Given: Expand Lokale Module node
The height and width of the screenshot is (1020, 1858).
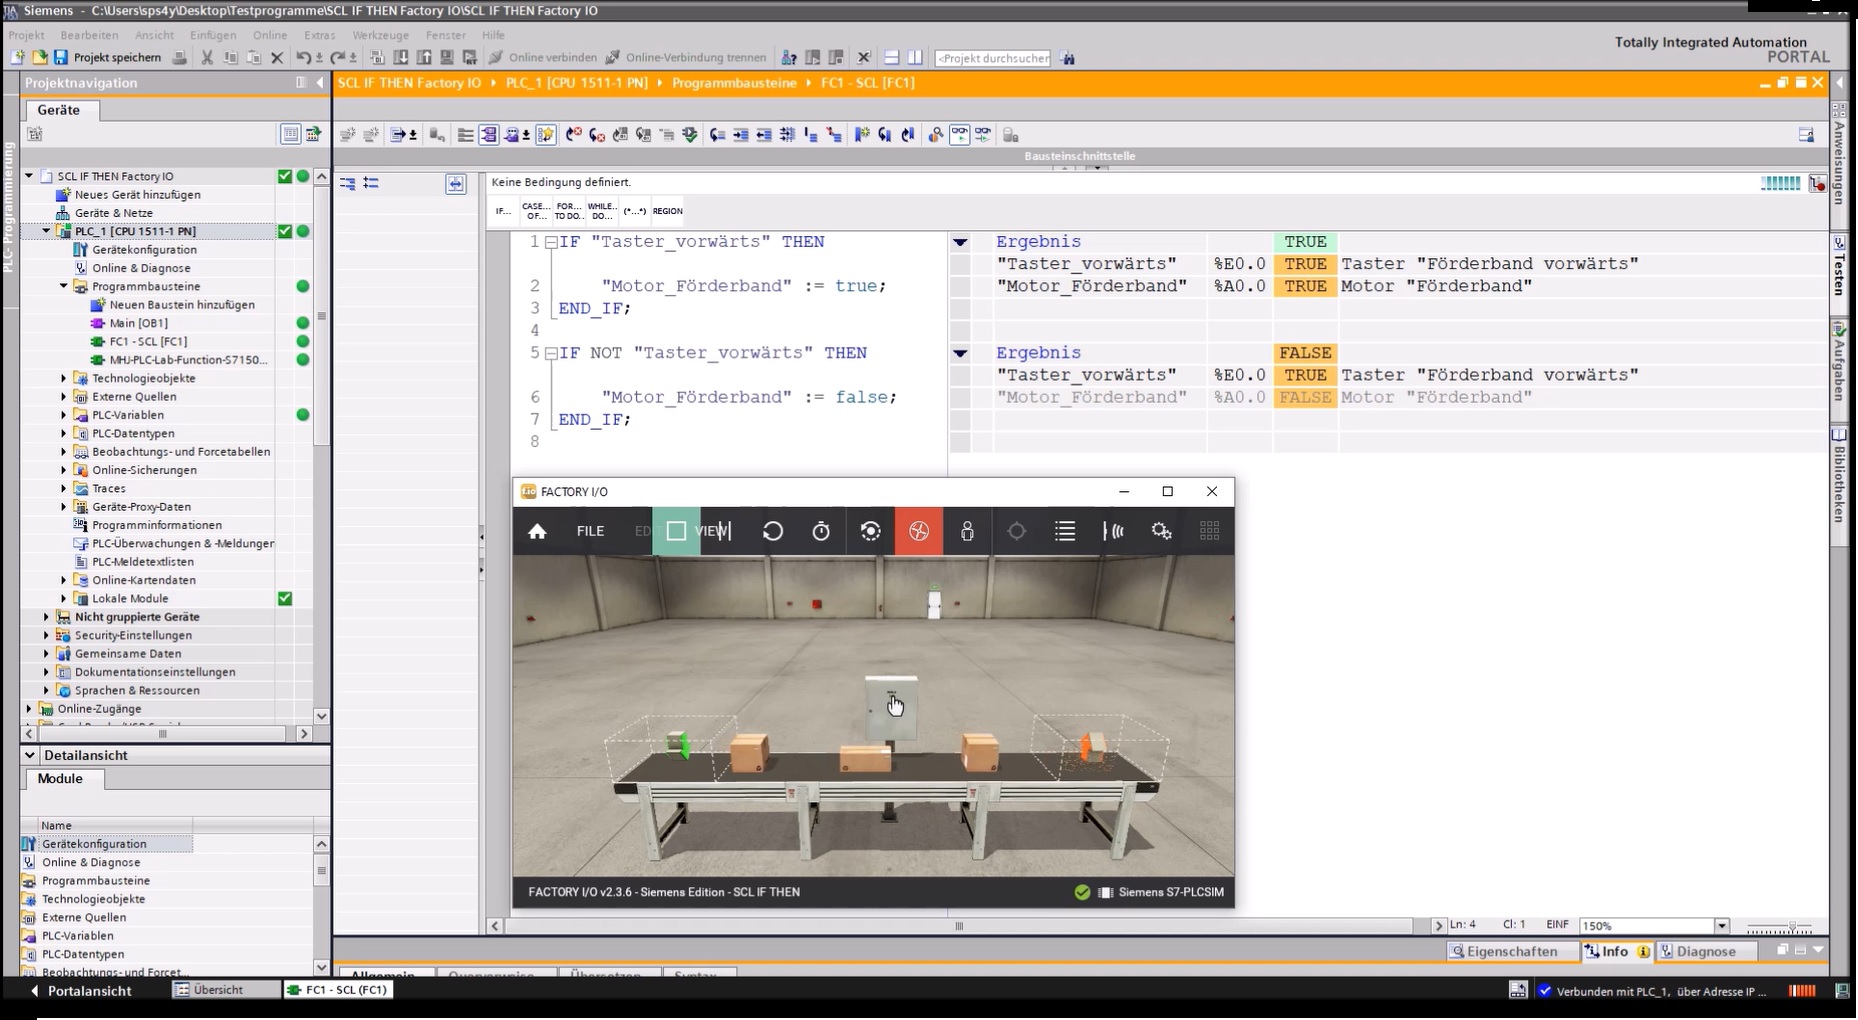Looking at the screenshot, I should tap(64, 598).
